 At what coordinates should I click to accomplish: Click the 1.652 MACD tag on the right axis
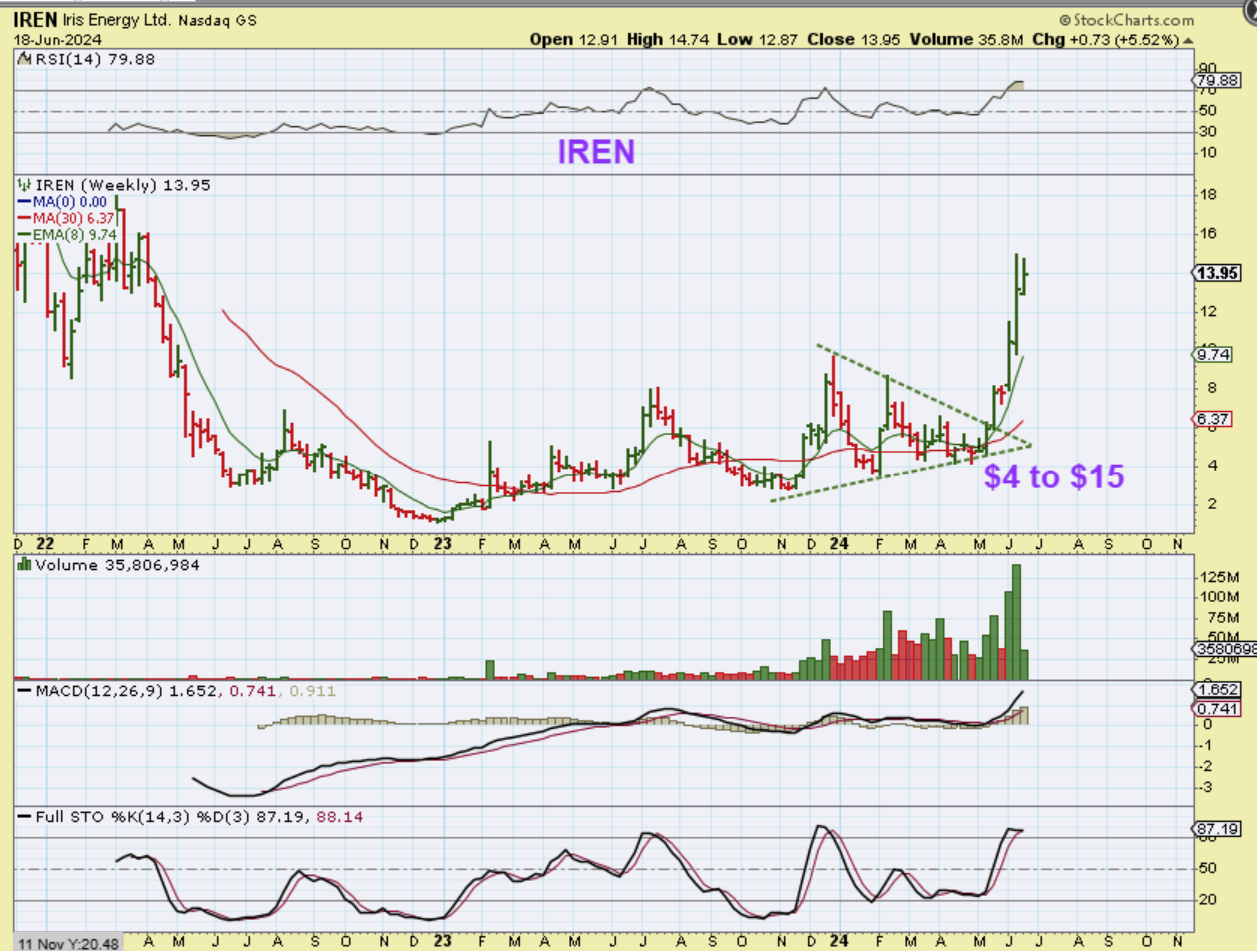[1217, 690]
